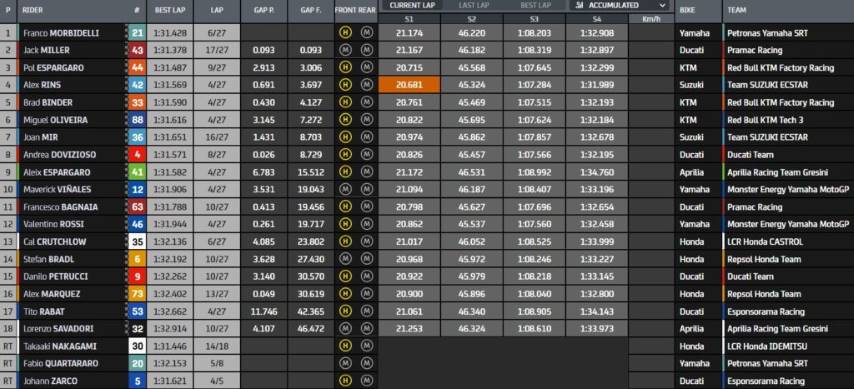
Task: Click gap value 11.746 in Rabat row
Action: (x=264, y=311)
